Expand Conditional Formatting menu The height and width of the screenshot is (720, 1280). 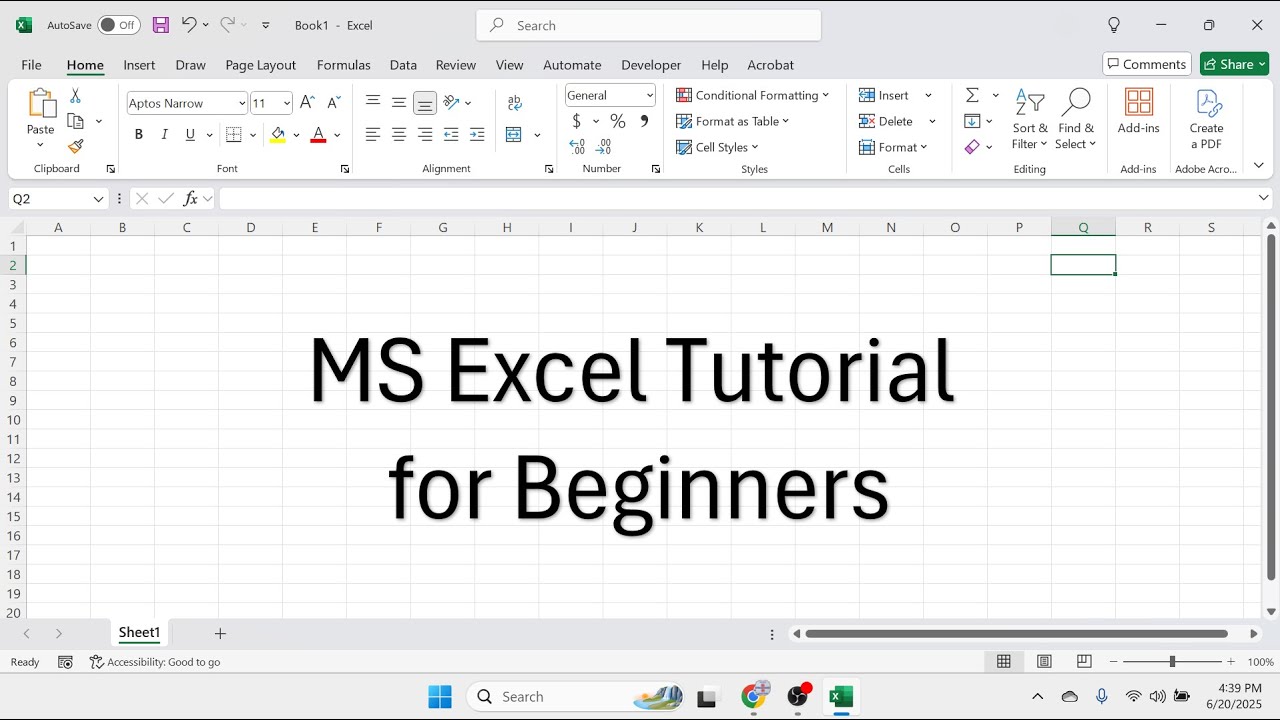click(753, 95)
